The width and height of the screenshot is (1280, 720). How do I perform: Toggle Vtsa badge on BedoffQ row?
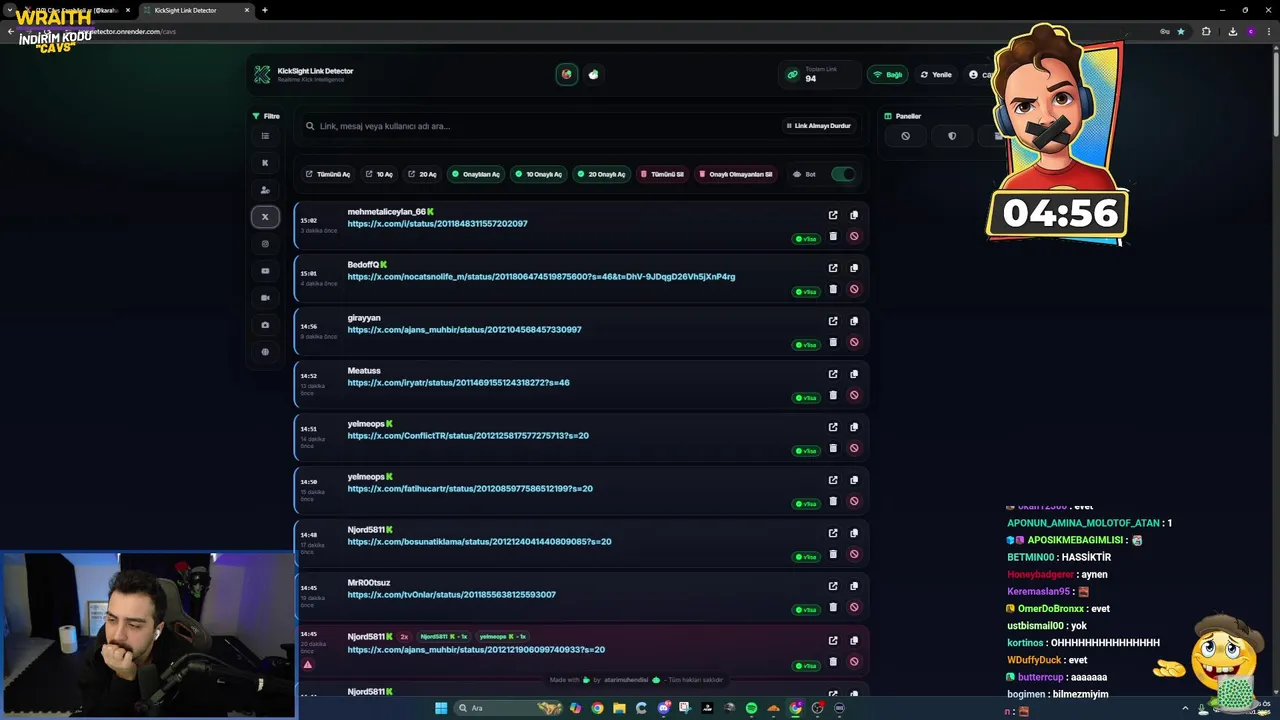(806, 292)
